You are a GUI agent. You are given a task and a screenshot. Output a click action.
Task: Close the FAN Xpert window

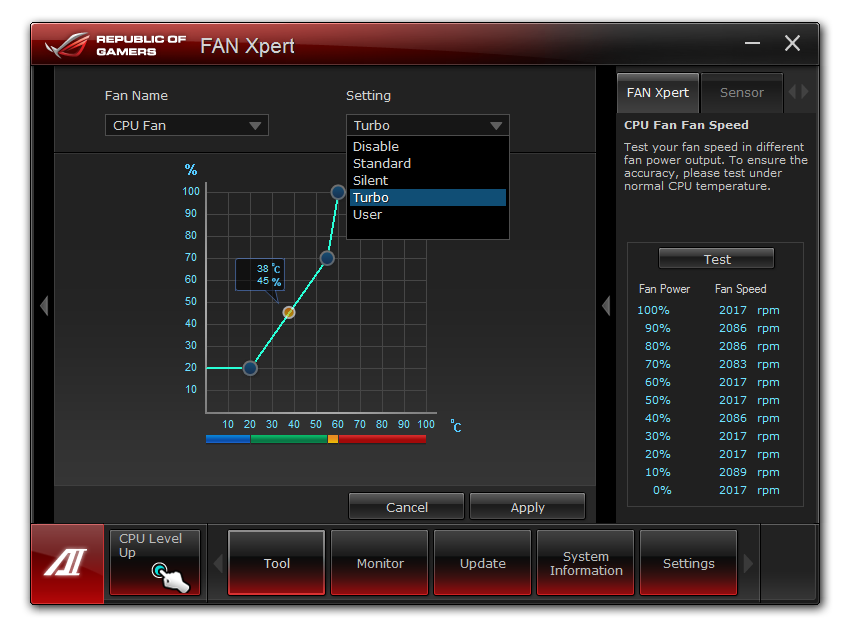(792, 43)
